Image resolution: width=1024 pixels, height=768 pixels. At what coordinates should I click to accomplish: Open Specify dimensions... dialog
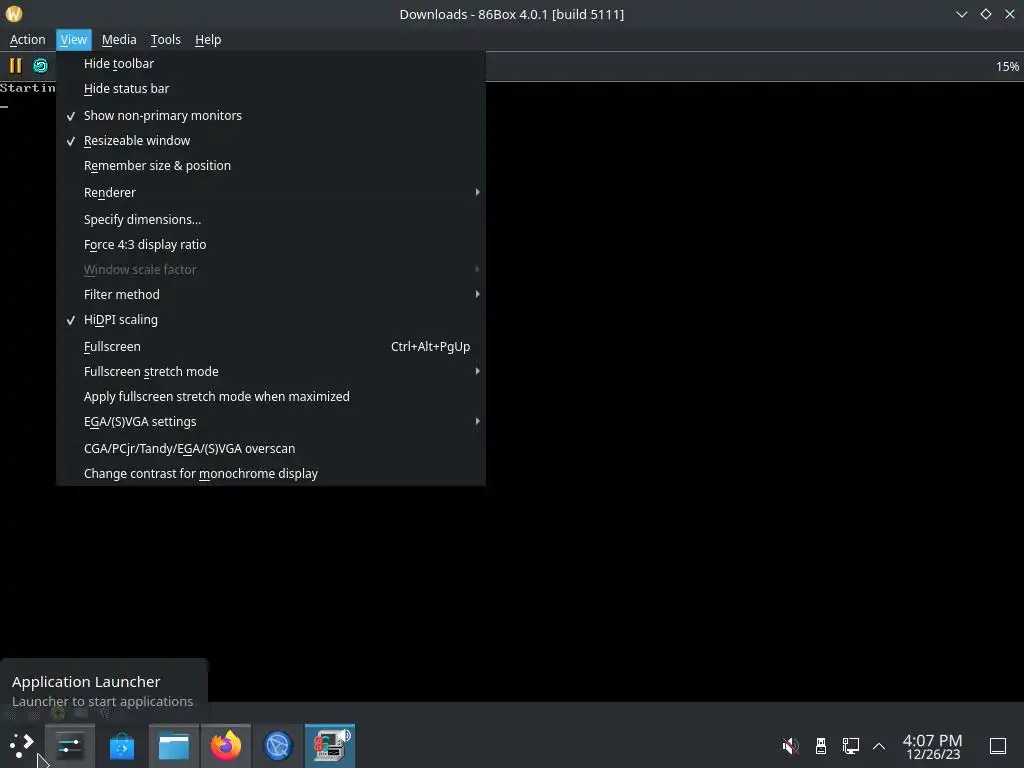coord(270,219)
